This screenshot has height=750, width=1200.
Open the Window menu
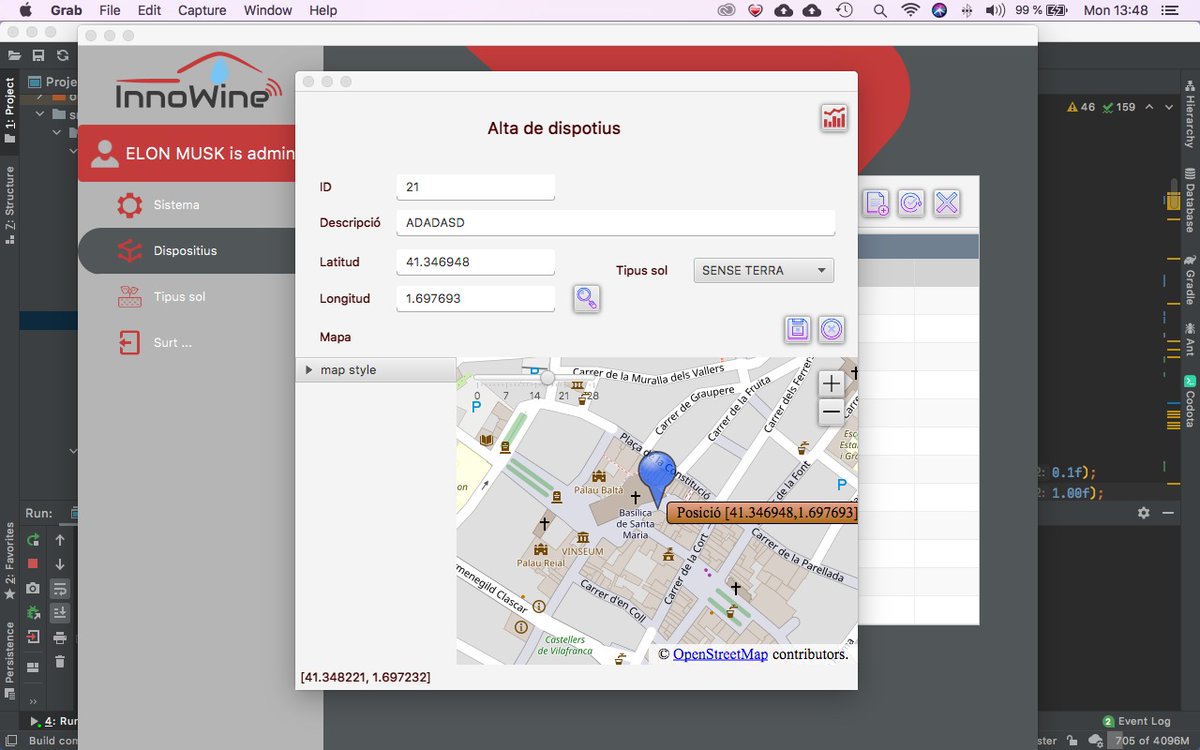(268, 10)
